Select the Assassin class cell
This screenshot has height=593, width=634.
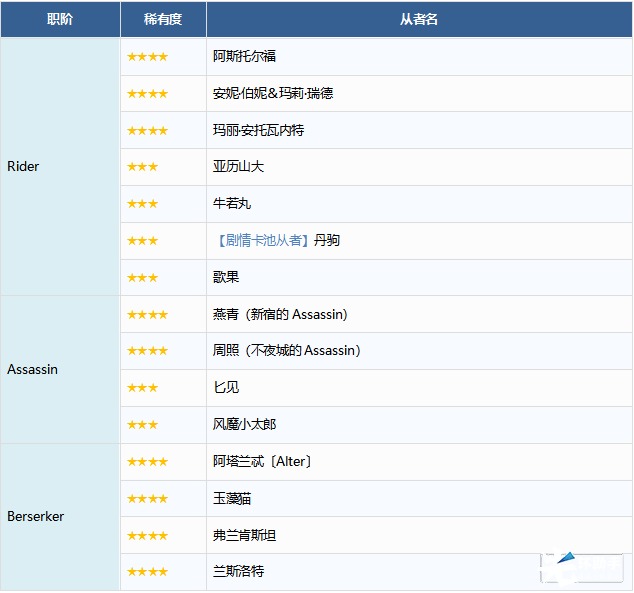pos(33,370)
